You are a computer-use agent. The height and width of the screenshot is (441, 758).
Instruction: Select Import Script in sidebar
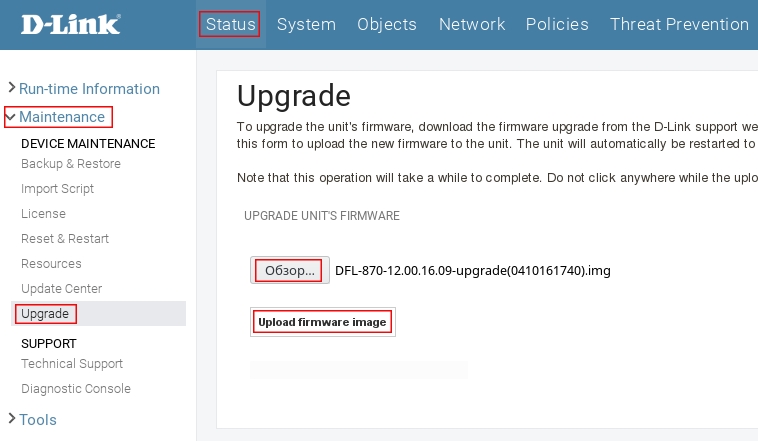(58, 189)
